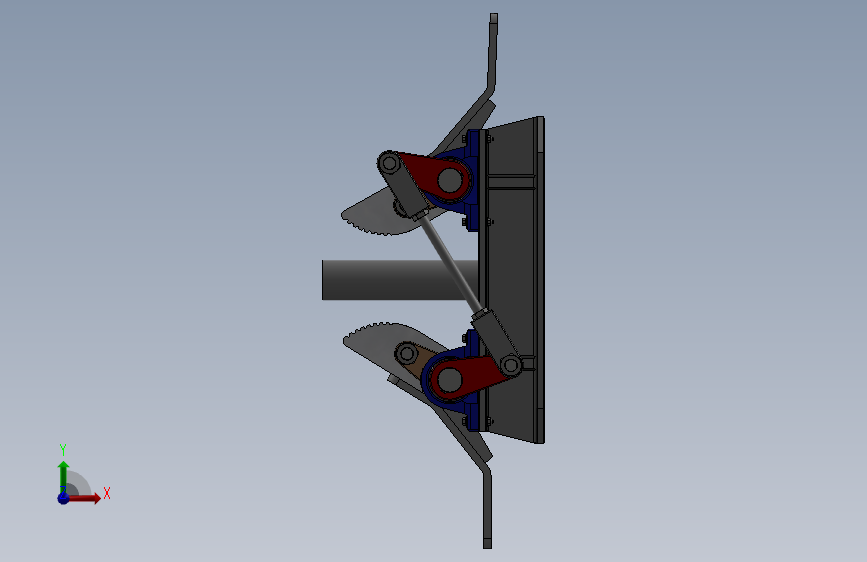
Task: Select the lower red lever arm
Action: [470, 376]
